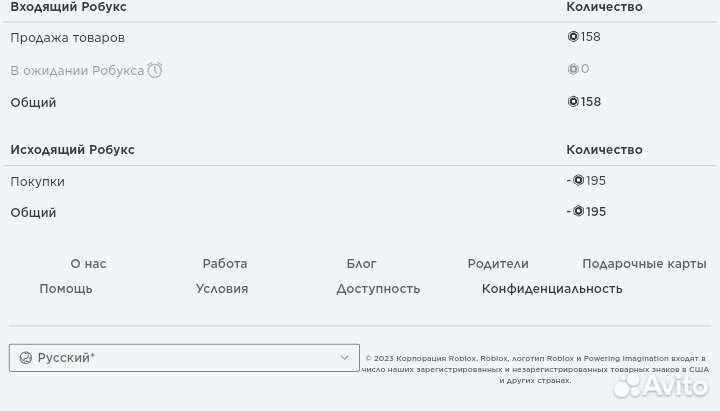This screenshot has width=720, height=411.
Task: Open the О нас footer link
Action: point(88,264)
